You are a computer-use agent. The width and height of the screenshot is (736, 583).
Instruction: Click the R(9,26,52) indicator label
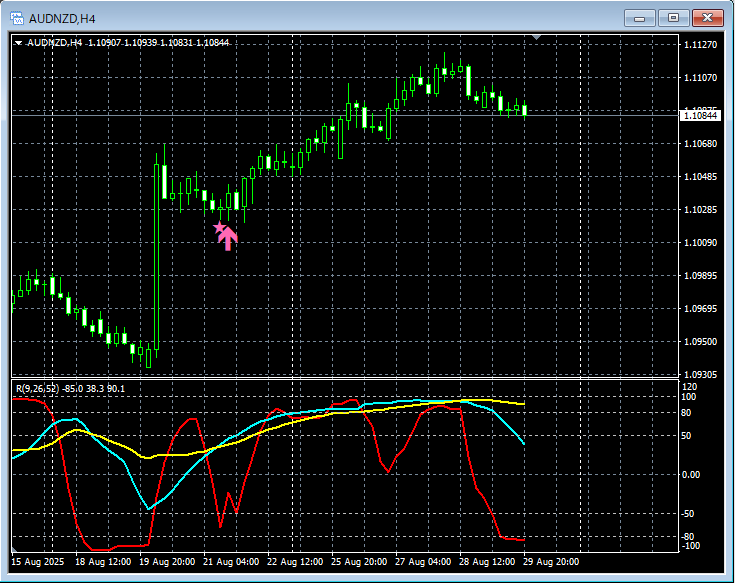[36, 388]
